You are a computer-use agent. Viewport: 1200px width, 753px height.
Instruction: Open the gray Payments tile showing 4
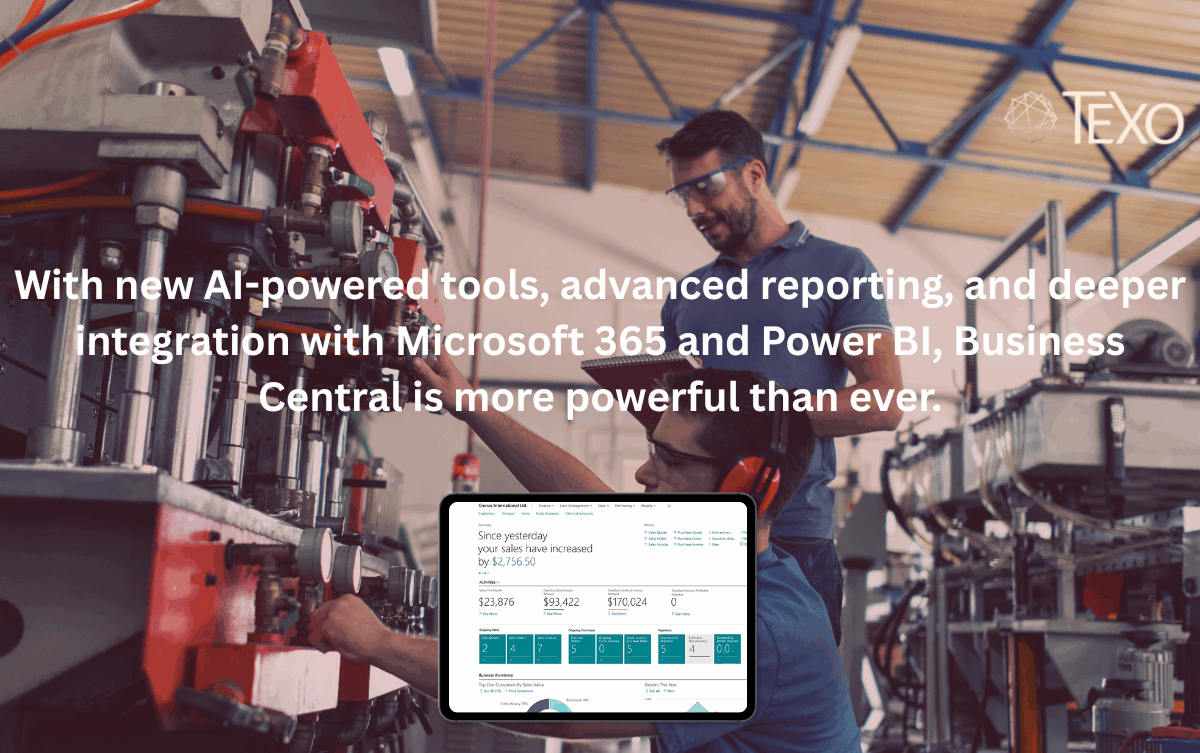[x=700, y=648]
